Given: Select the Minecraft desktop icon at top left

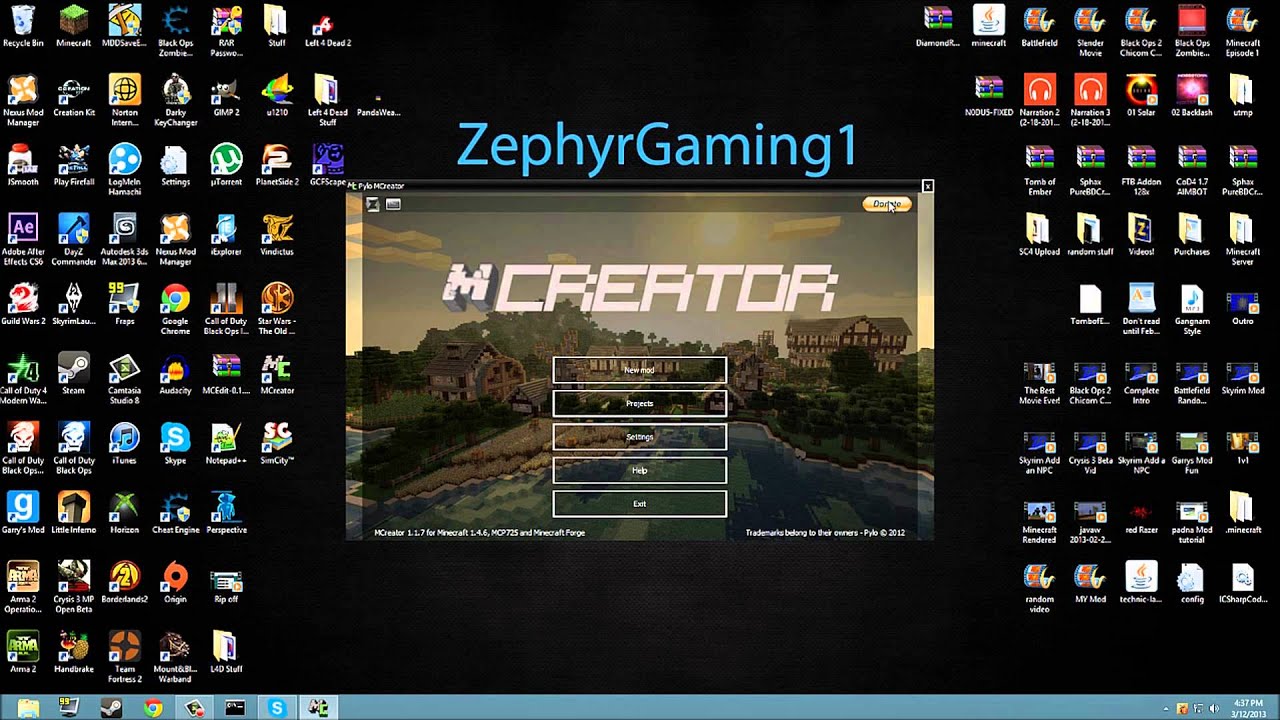Looking at the screenshot, I should click(x=73, y=27).
